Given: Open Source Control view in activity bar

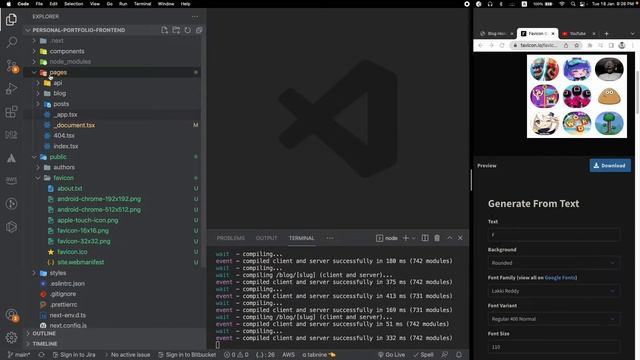Looking at the screenshot, I should click(x=11, y=65).
